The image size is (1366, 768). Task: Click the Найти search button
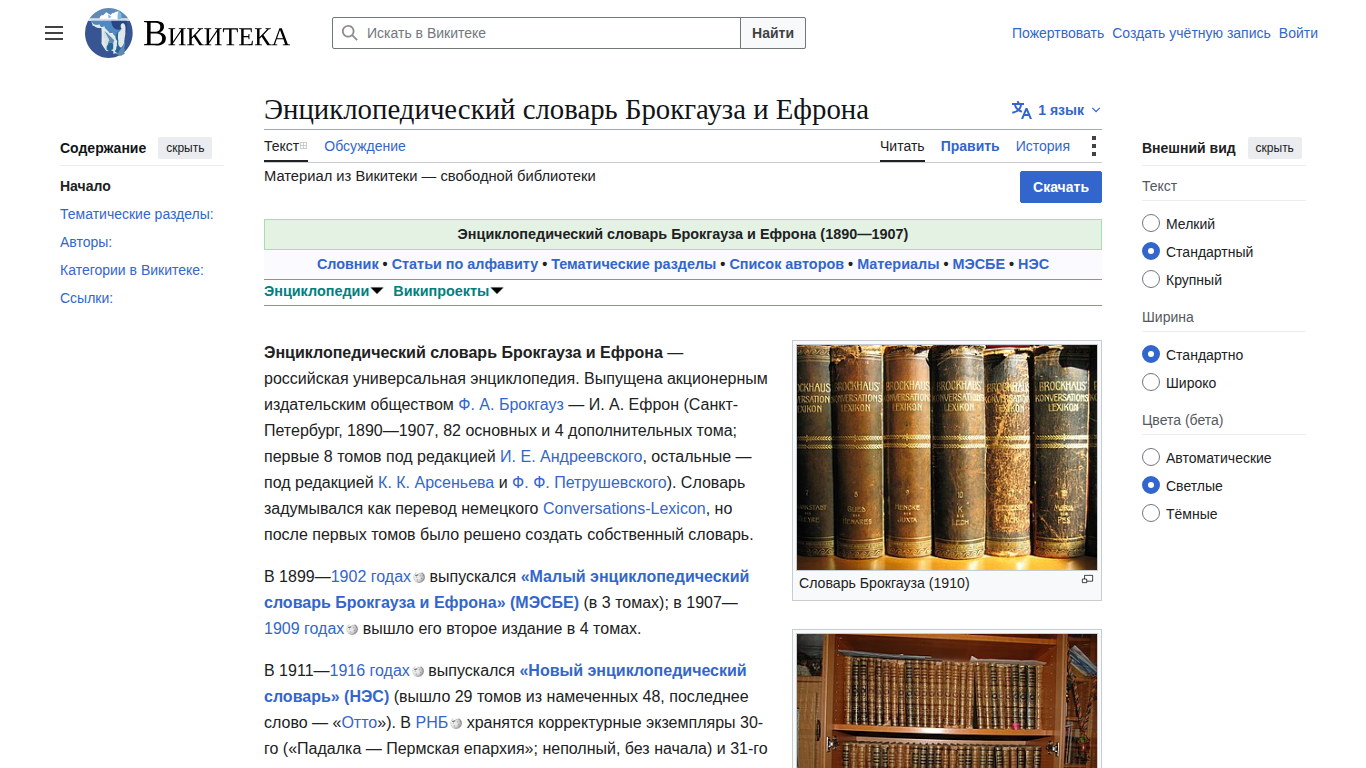tap(773, 33)
